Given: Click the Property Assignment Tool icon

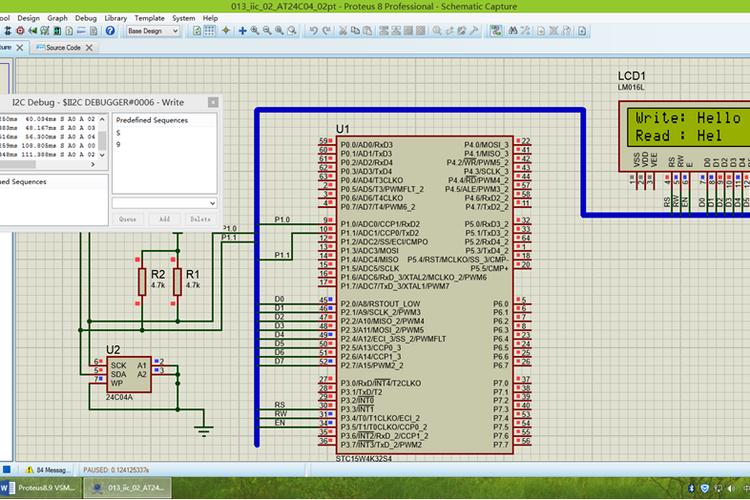Looking at the screenshot, I should coord(525,31).
